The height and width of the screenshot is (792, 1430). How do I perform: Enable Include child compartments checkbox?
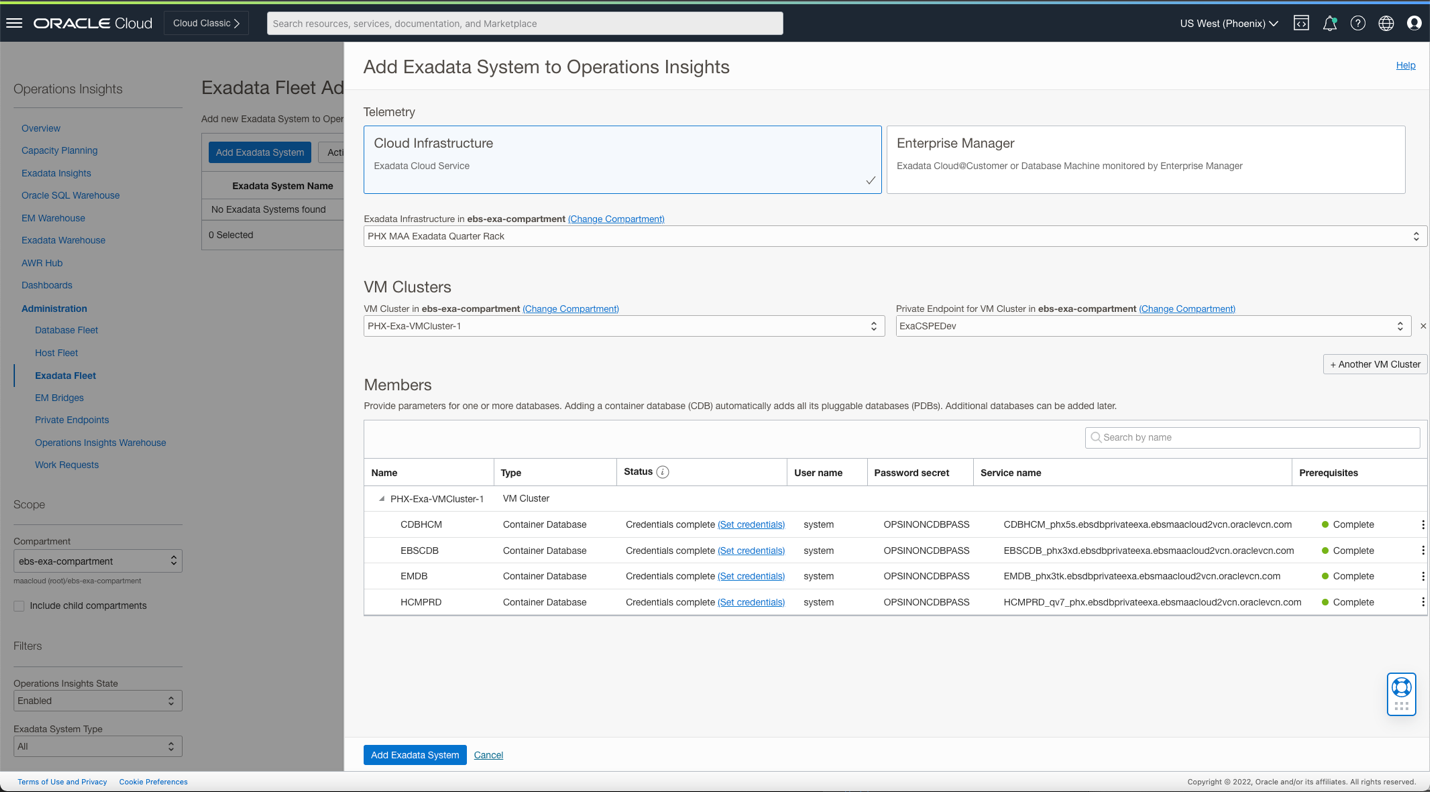[x=19, y=606]
